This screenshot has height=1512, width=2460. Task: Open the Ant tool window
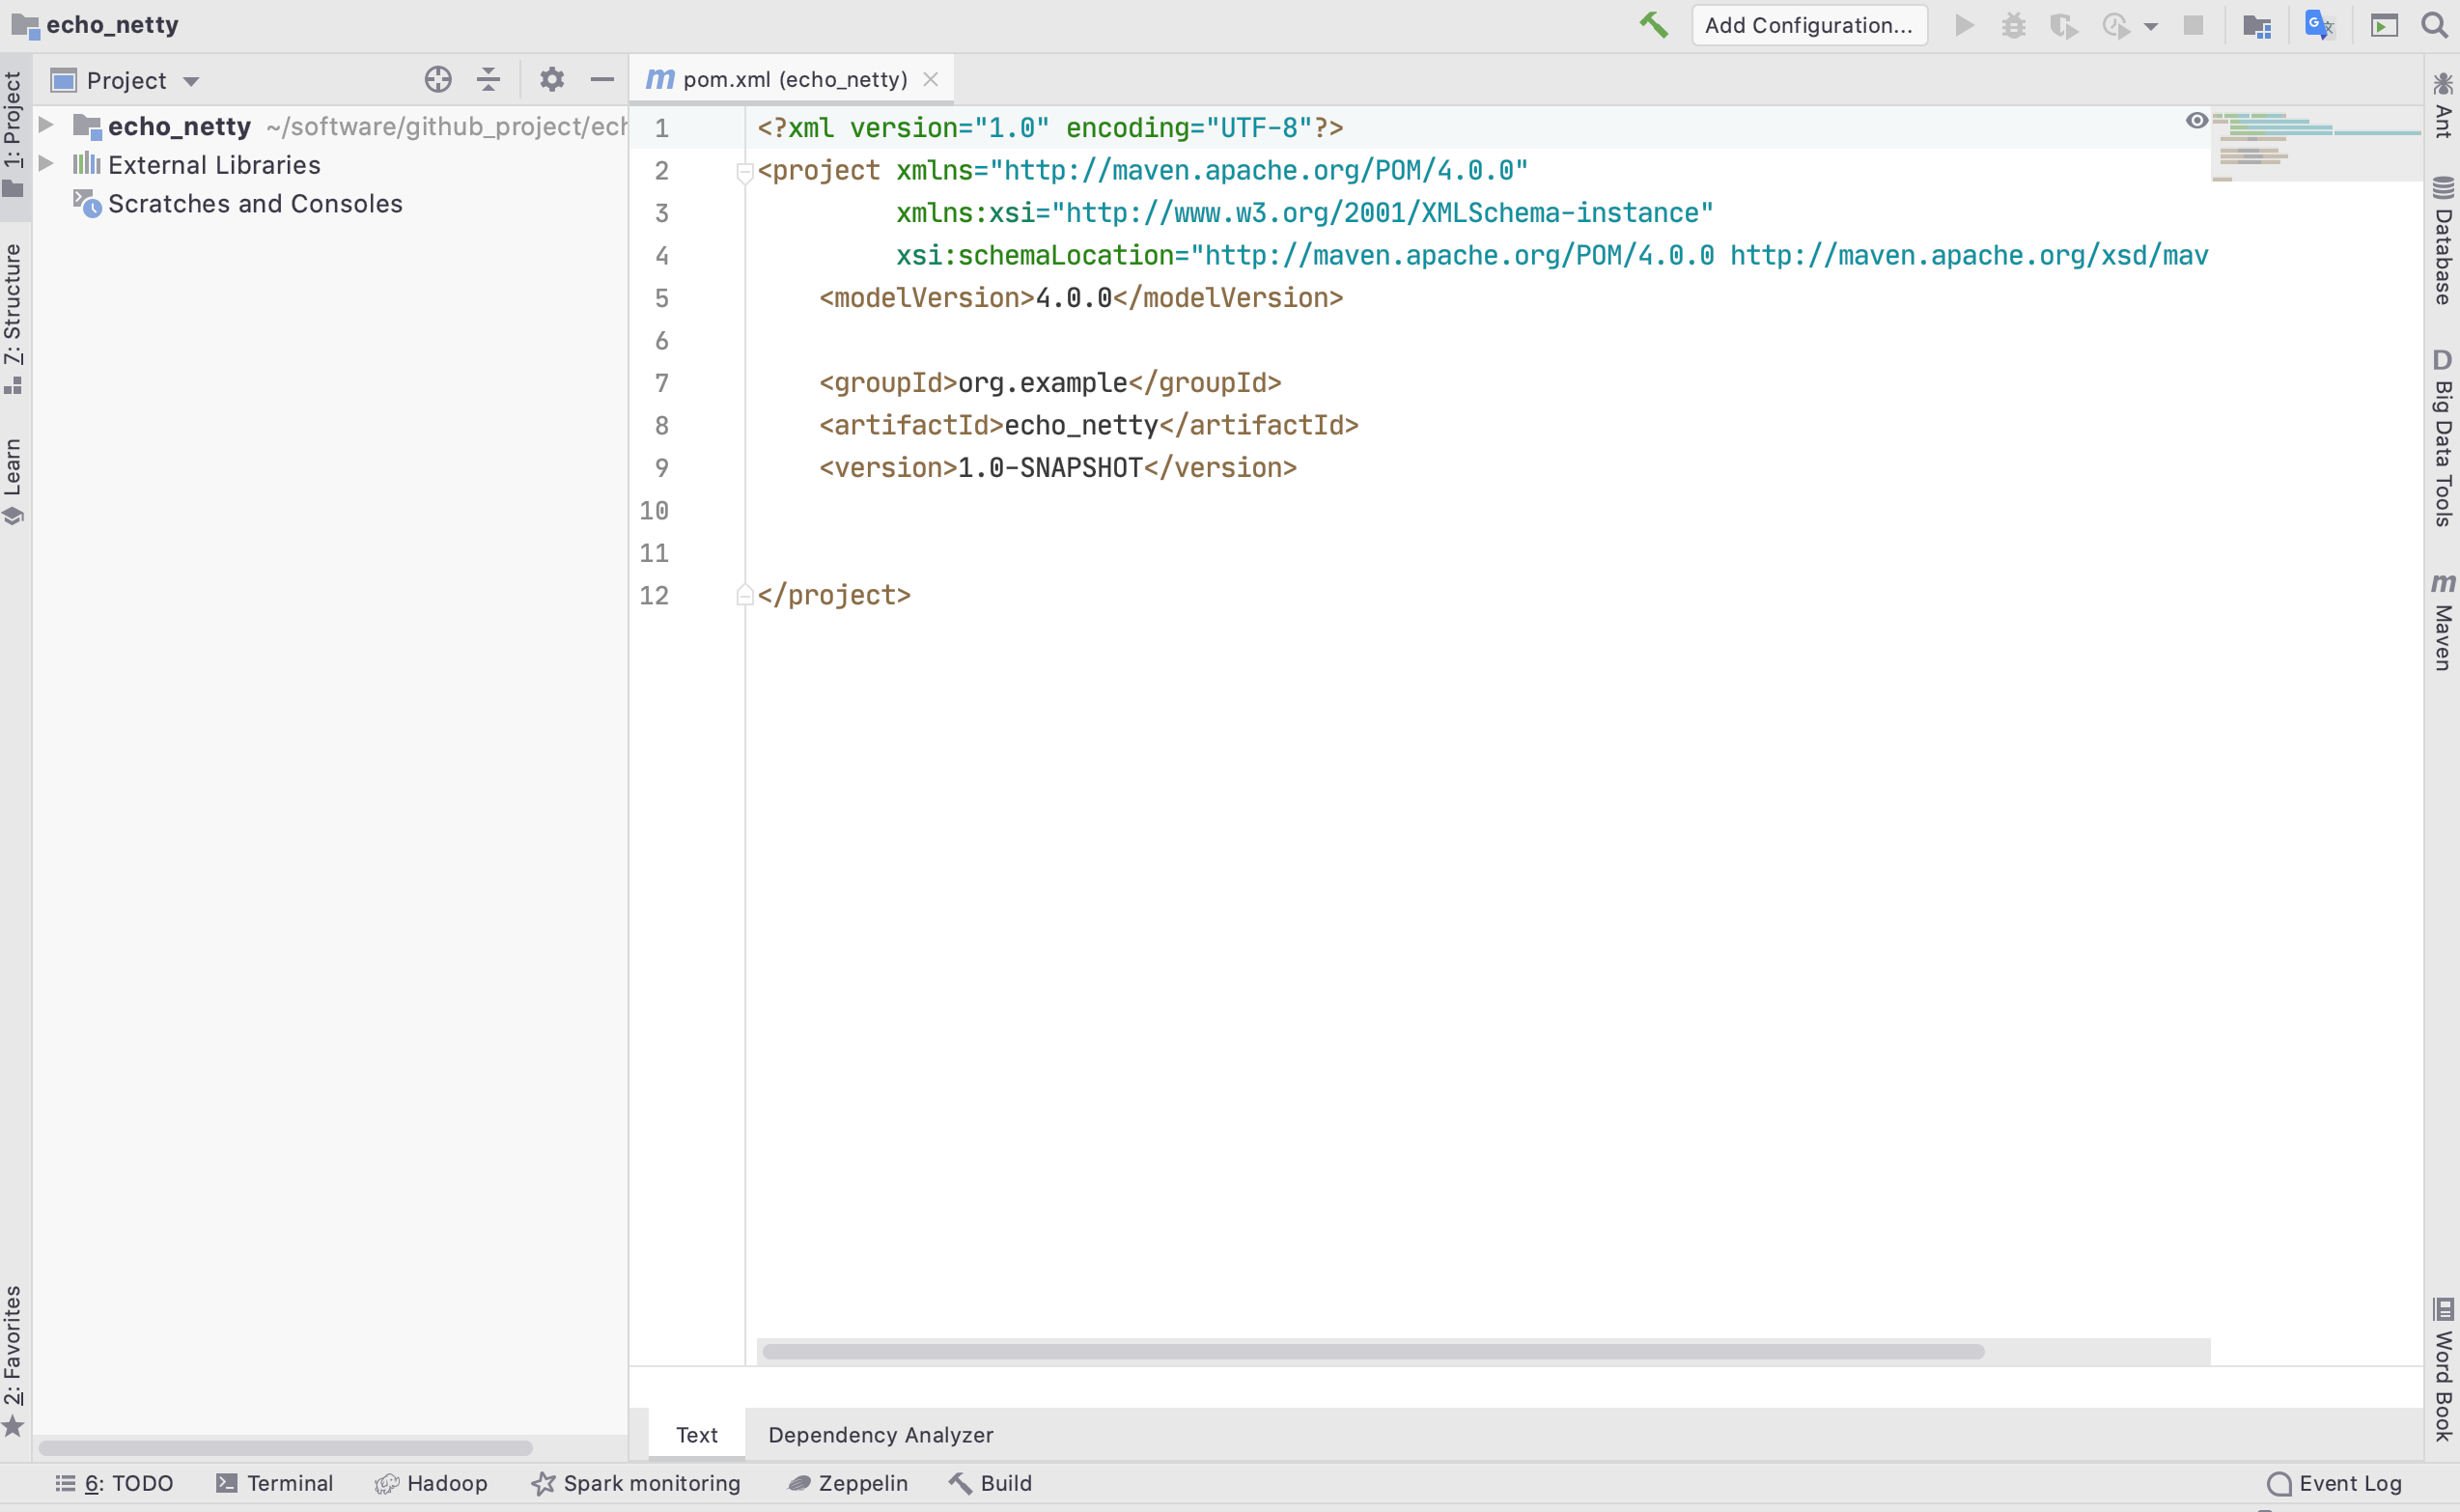2442,104
